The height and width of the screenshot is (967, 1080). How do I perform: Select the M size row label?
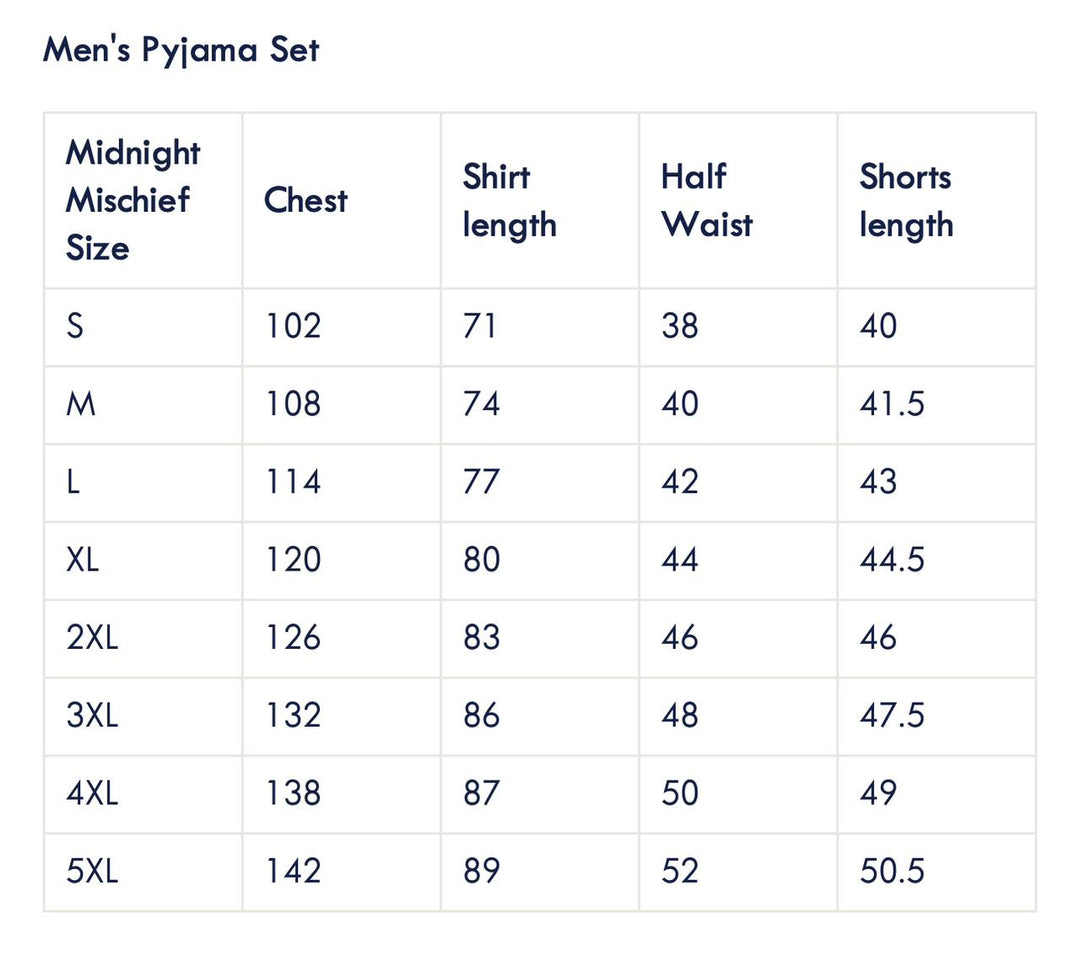(x=81, y=404)
